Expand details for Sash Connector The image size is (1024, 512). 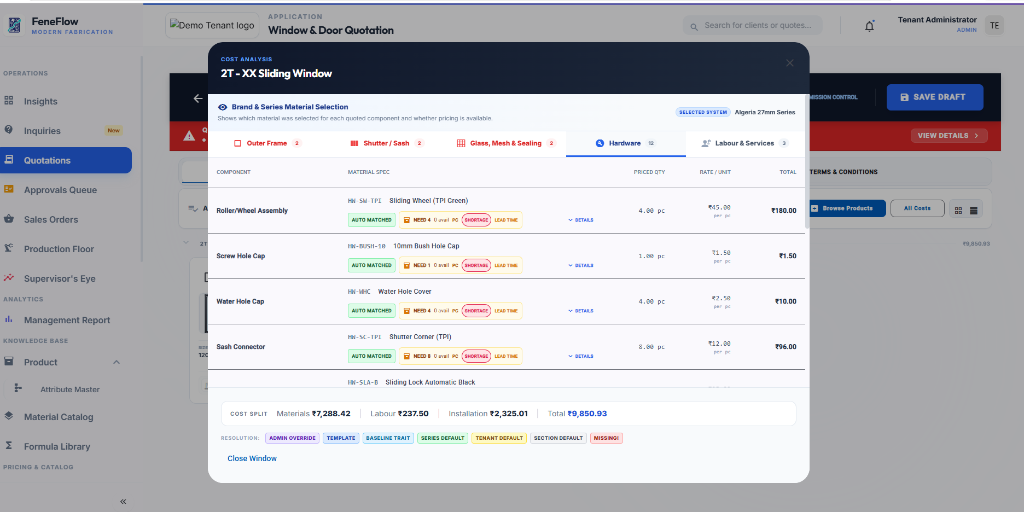(581, 356)
